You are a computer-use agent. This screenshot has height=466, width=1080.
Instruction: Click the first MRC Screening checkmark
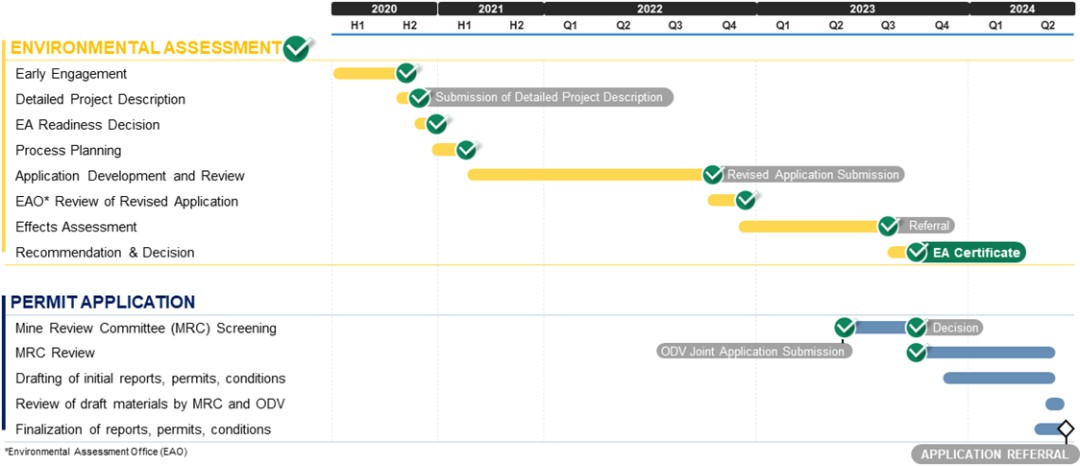844,328
